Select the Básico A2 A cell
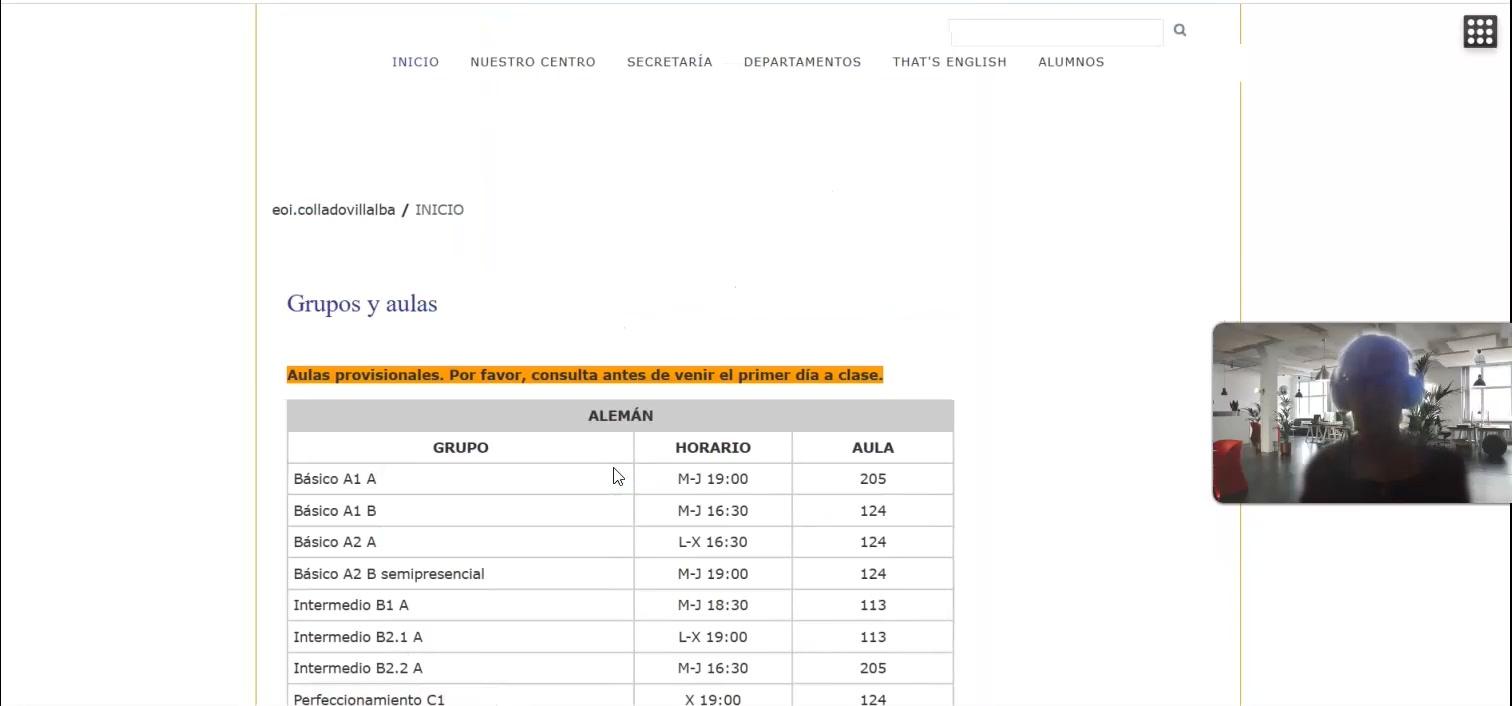Viewport: 1512px width, 706px height. point(460,542)
